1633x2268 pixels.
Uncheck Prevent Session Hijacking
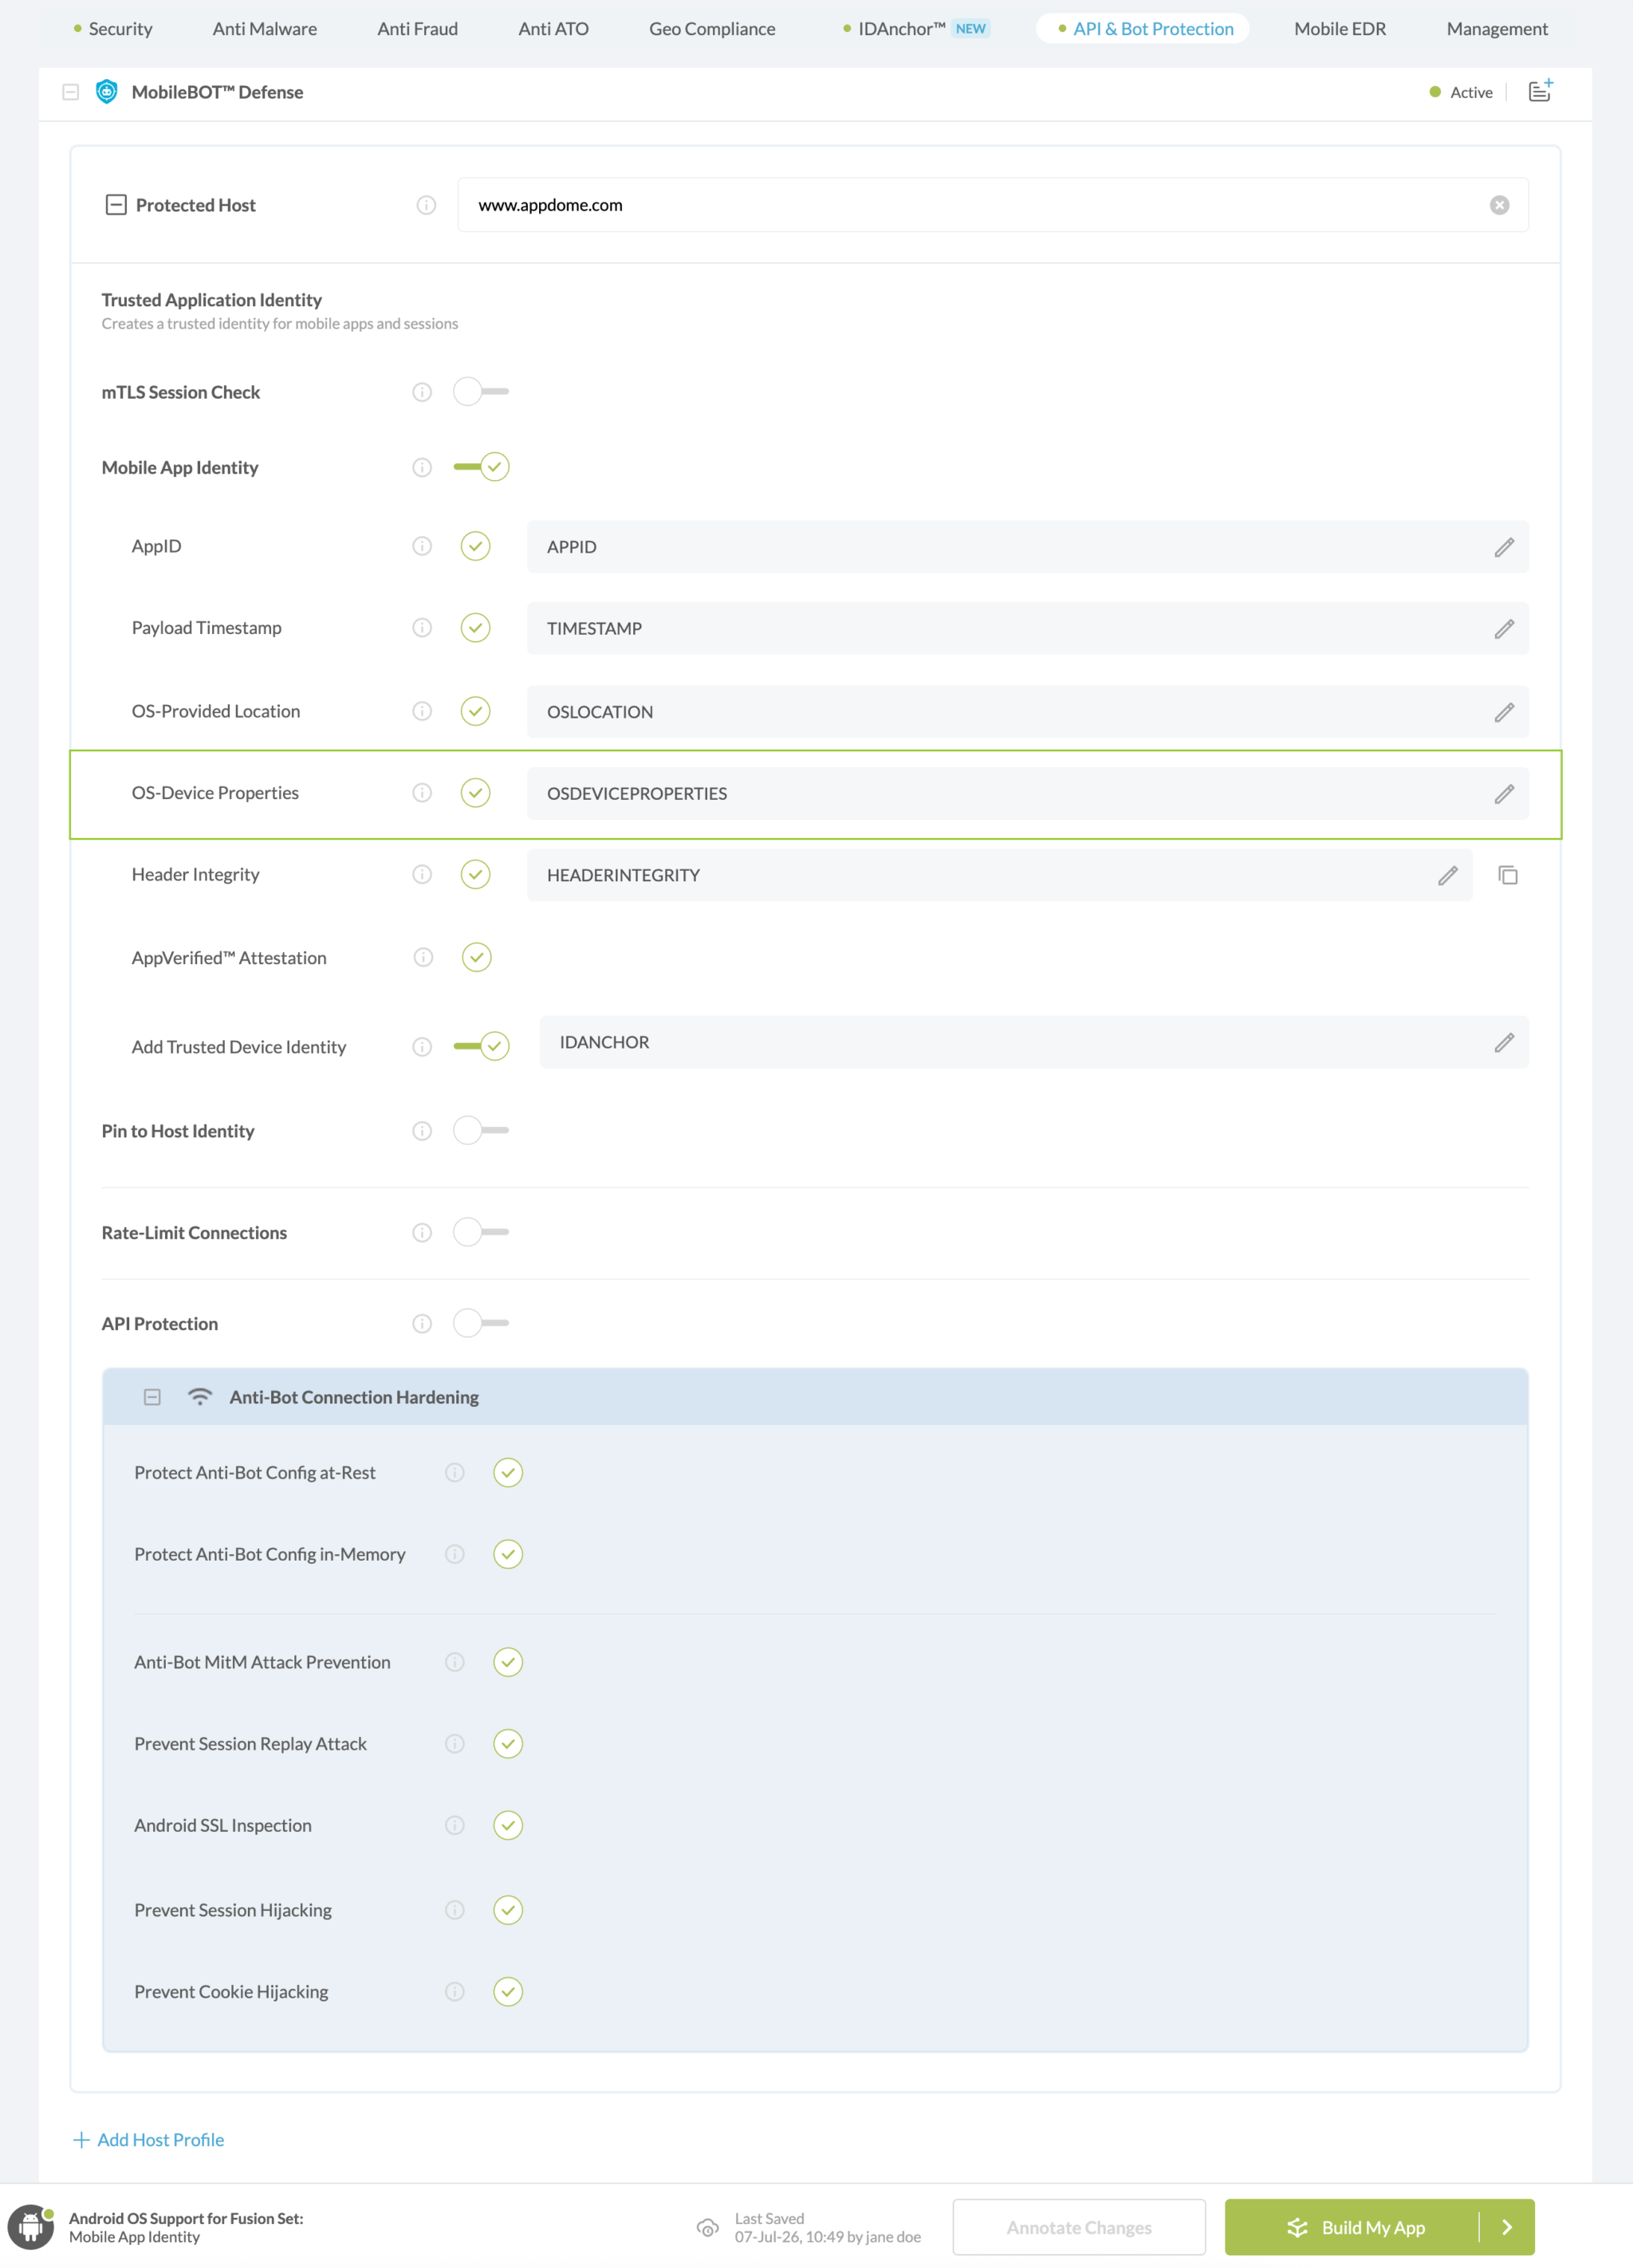(508, 1911)
